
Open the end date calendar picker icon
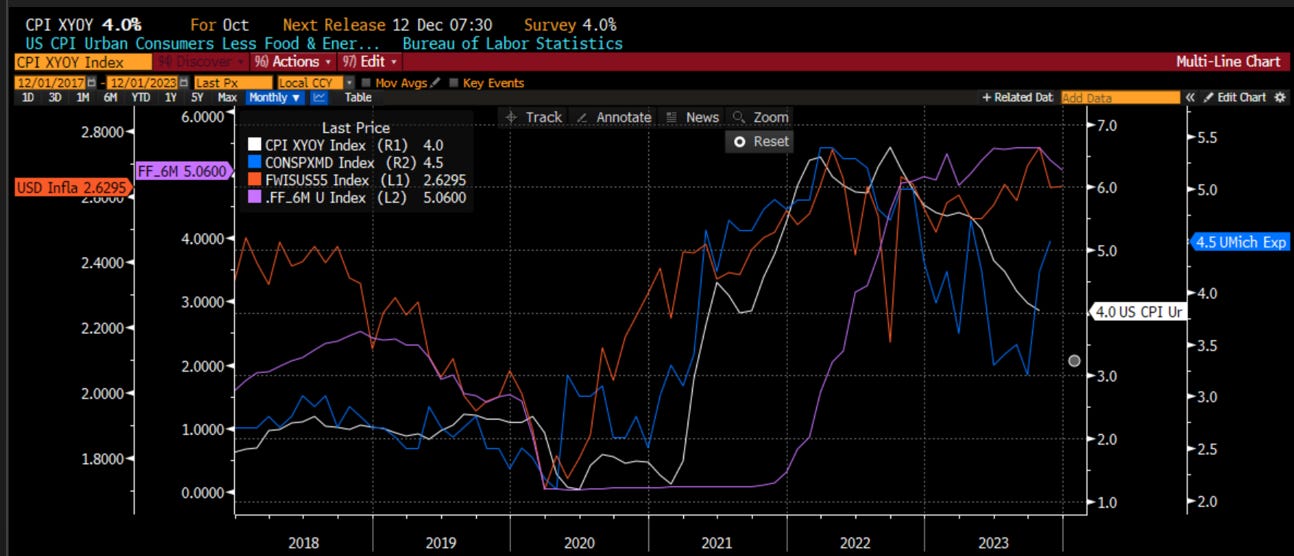point(186,83)
